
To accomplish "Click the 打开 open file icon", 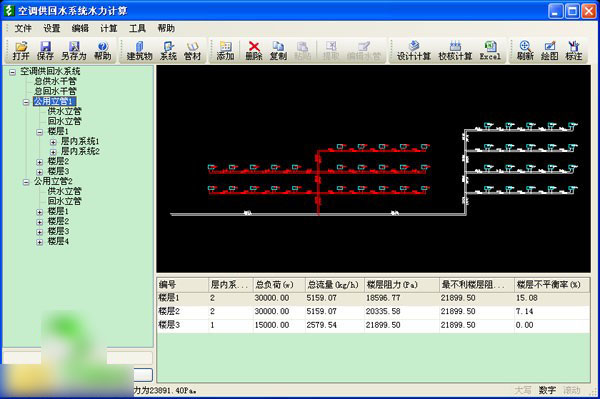I will click(21, 50).
